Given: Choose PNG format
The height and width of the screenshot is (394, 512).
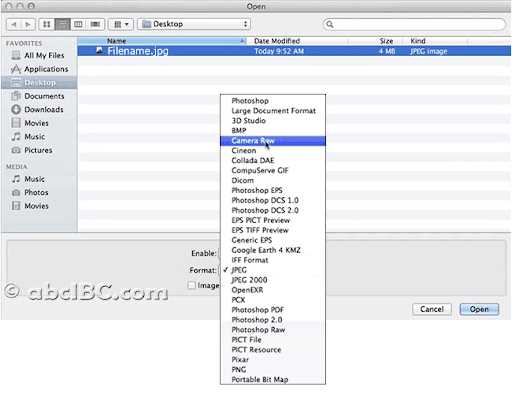Looking at the screenshot, I should (x=273, y=370).
